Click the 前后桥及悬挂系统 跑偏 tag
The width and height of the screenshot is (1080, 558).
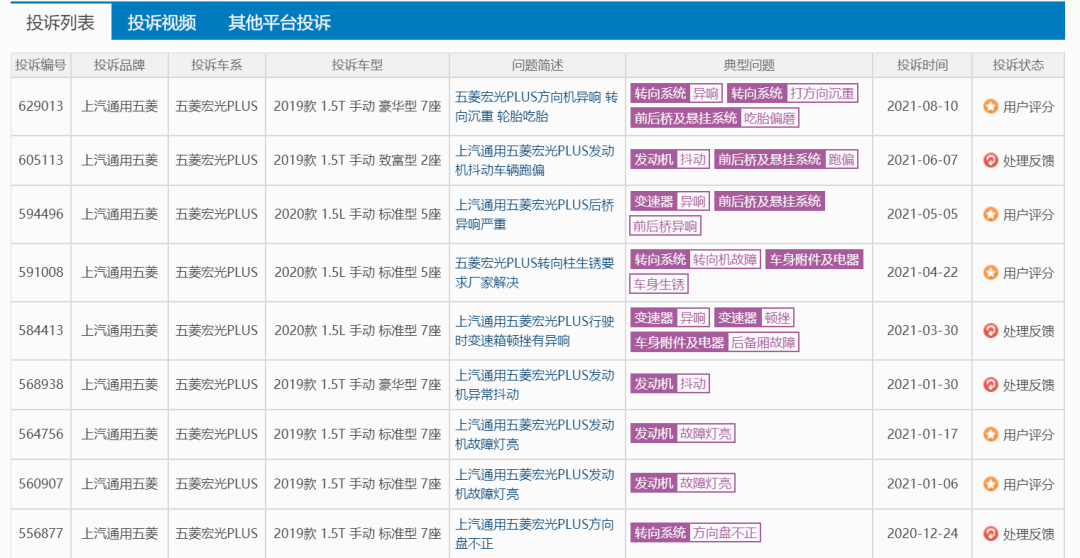click(786, 160)
